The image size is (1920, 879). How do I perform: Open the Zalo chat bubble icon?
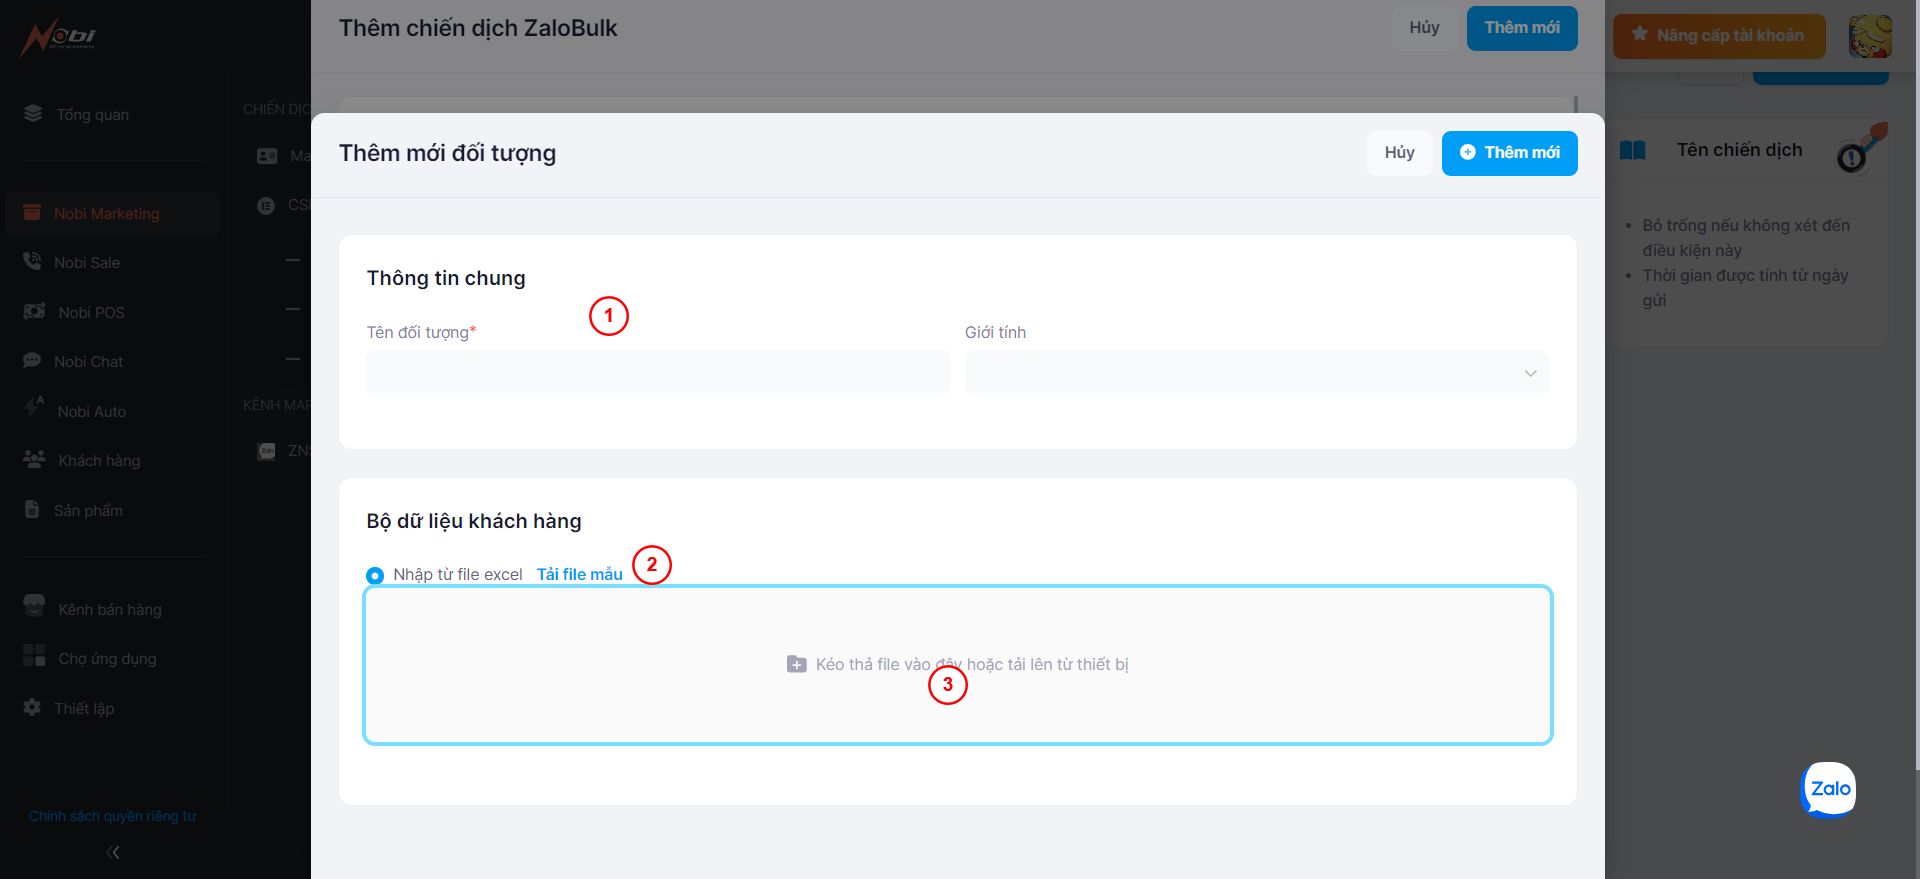[x=1829, y=789]
